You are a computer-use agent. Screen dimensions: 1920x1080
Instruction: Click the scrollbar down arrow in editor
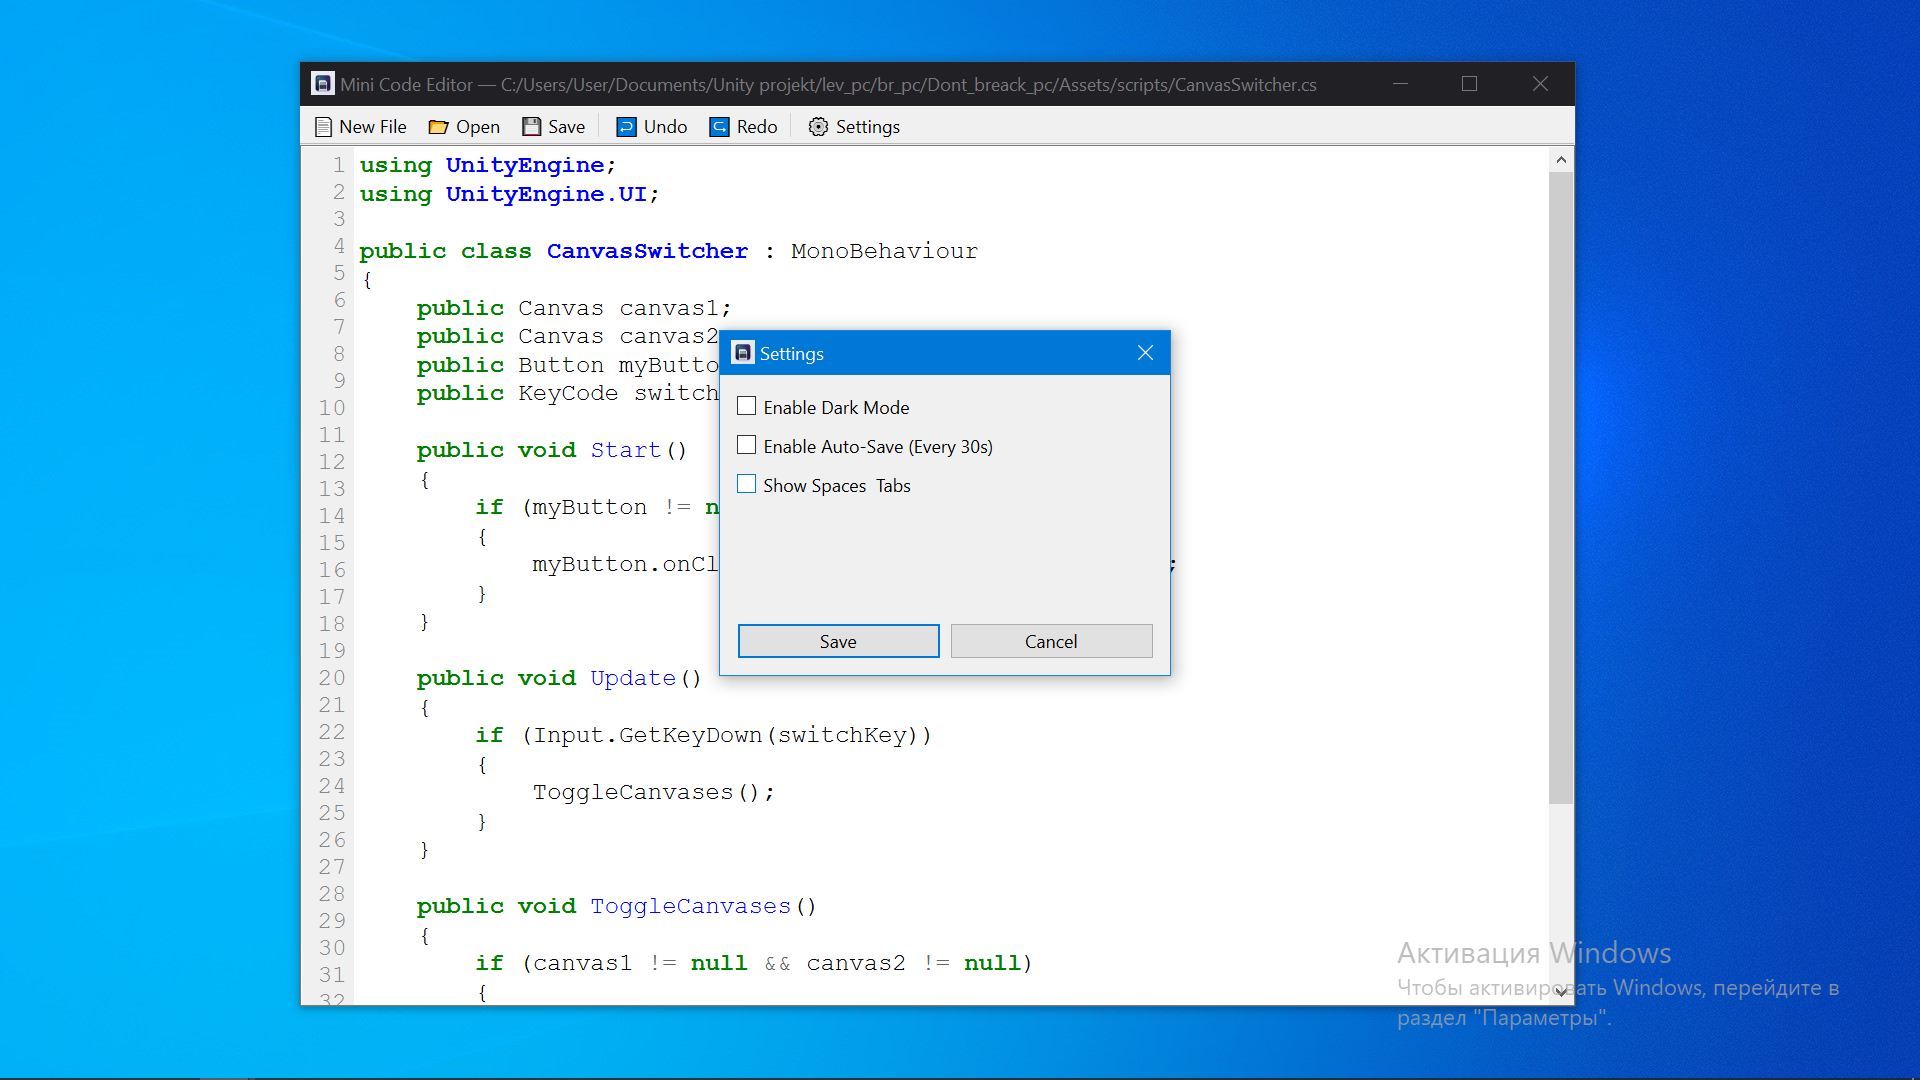click(1561, 992)
